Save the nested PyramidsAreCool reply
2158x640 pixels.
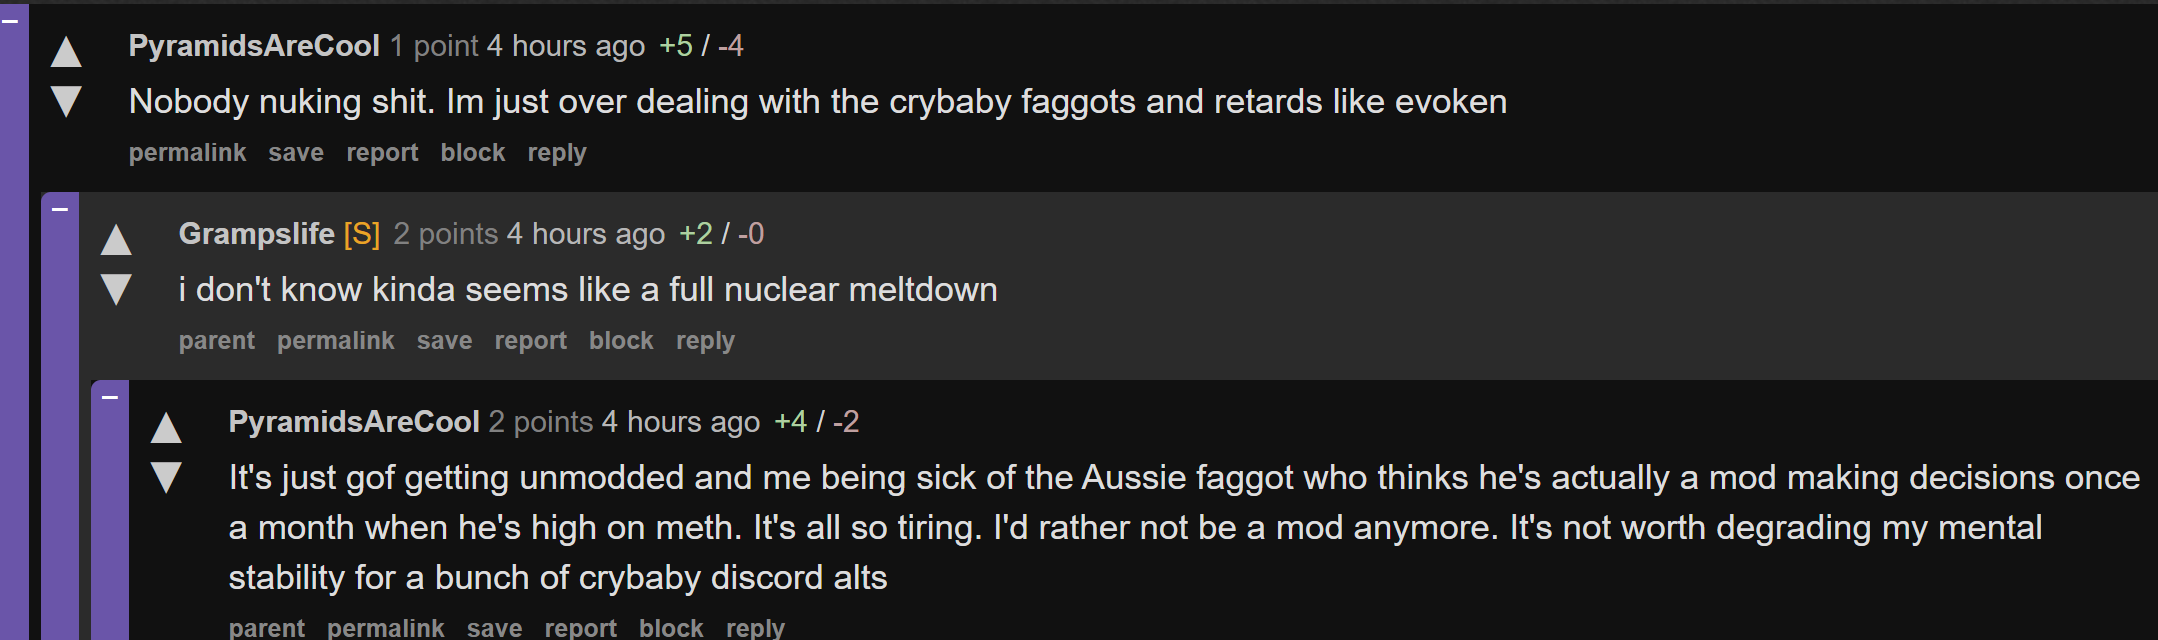click(x=494, y=628)
